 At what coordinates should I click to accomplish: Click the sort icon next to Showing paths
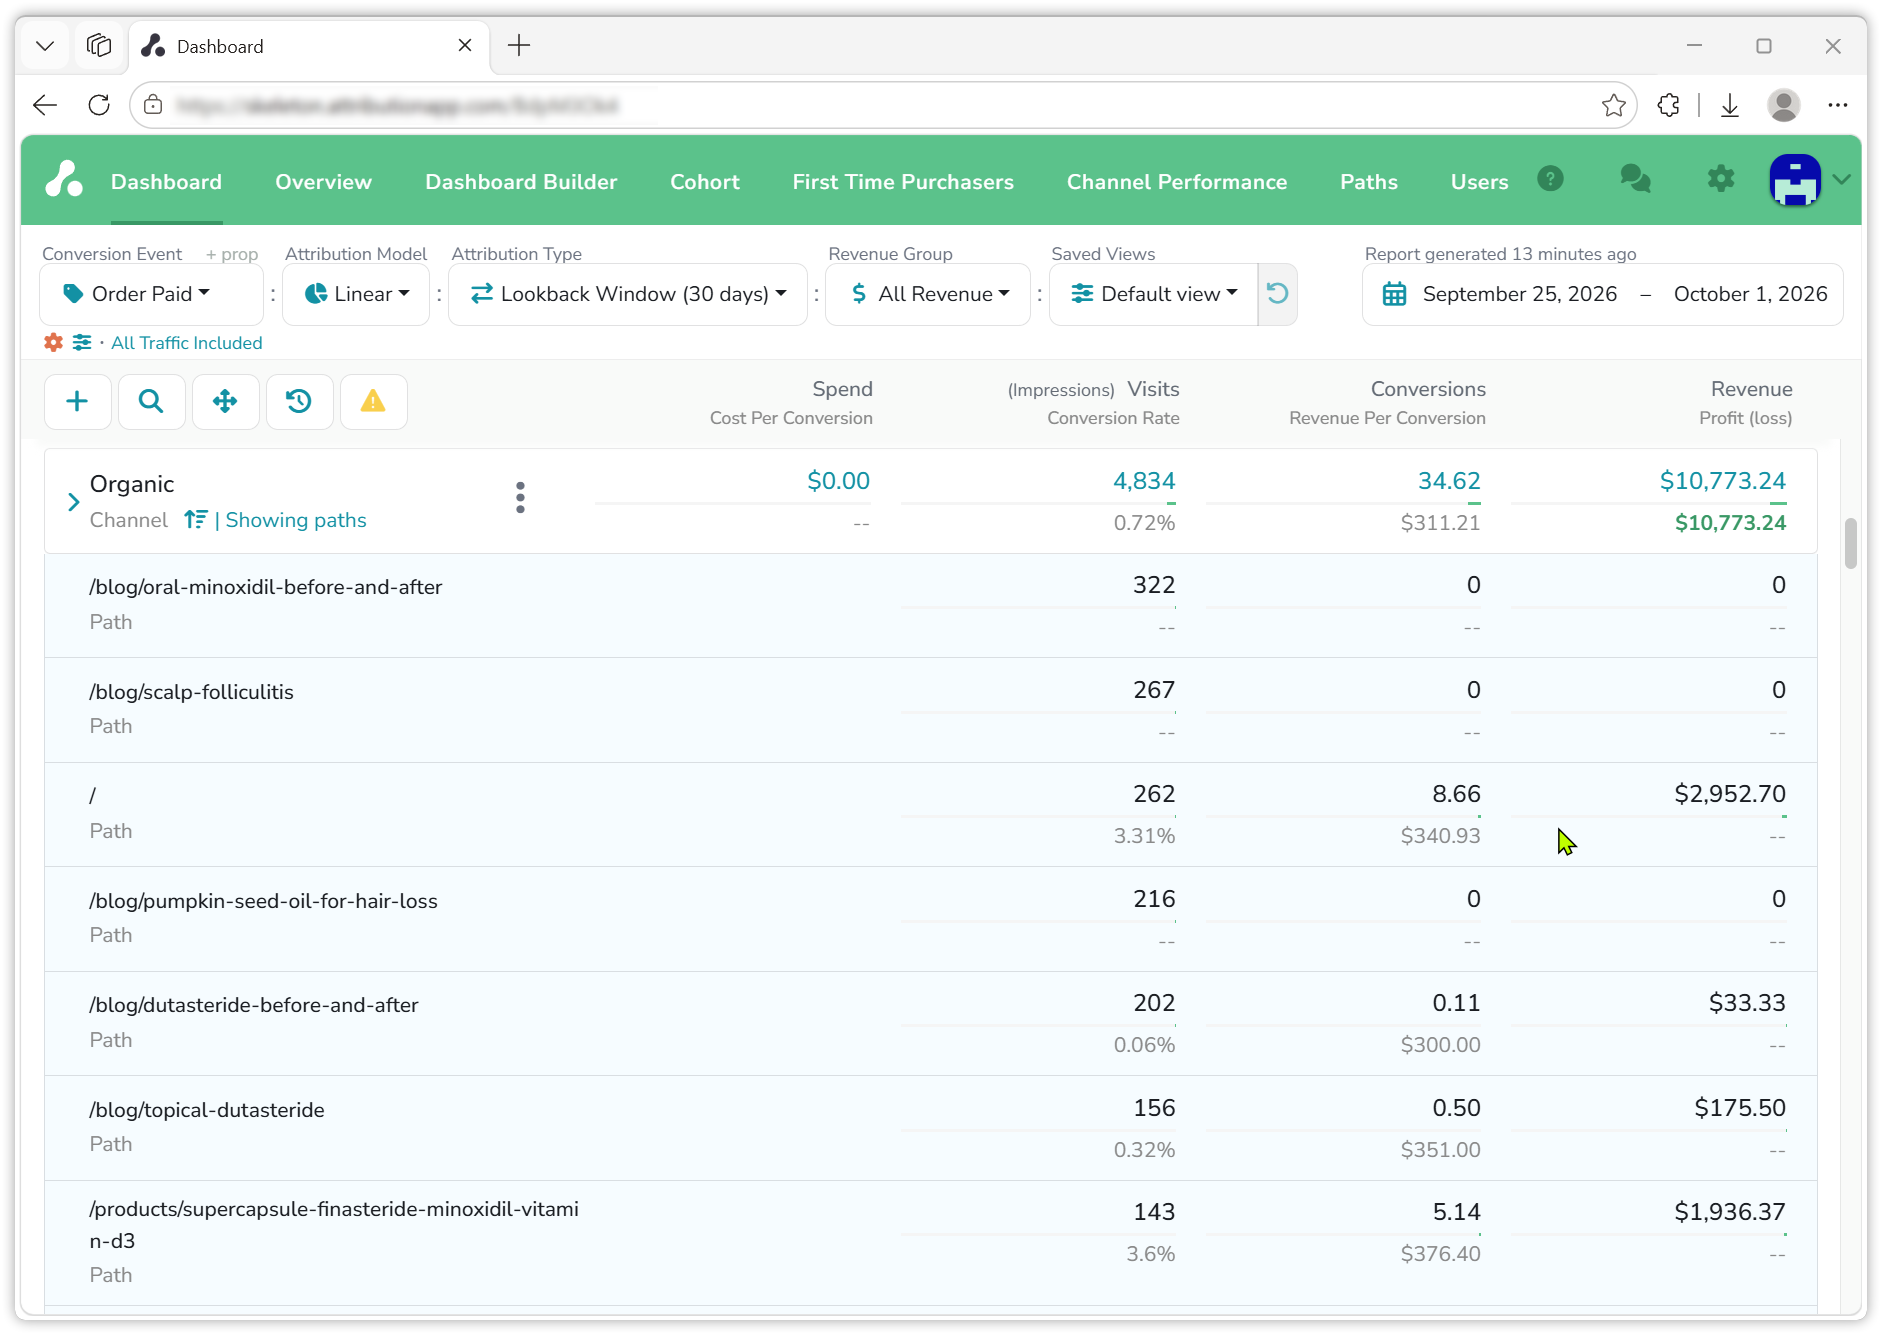pyautogui.click(x=196, y=520)
